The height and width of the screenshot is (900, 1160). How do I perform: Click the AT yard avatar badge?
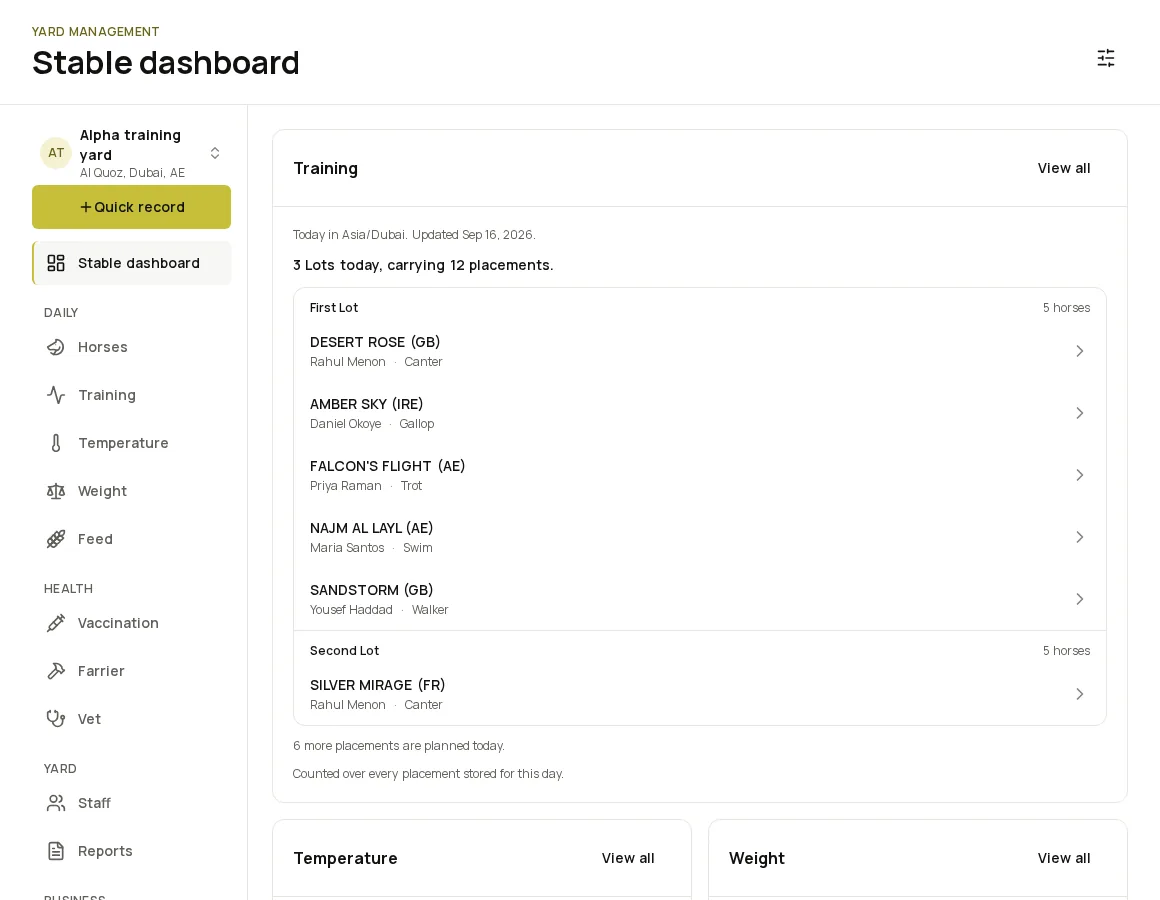click(x=55, y=153)
